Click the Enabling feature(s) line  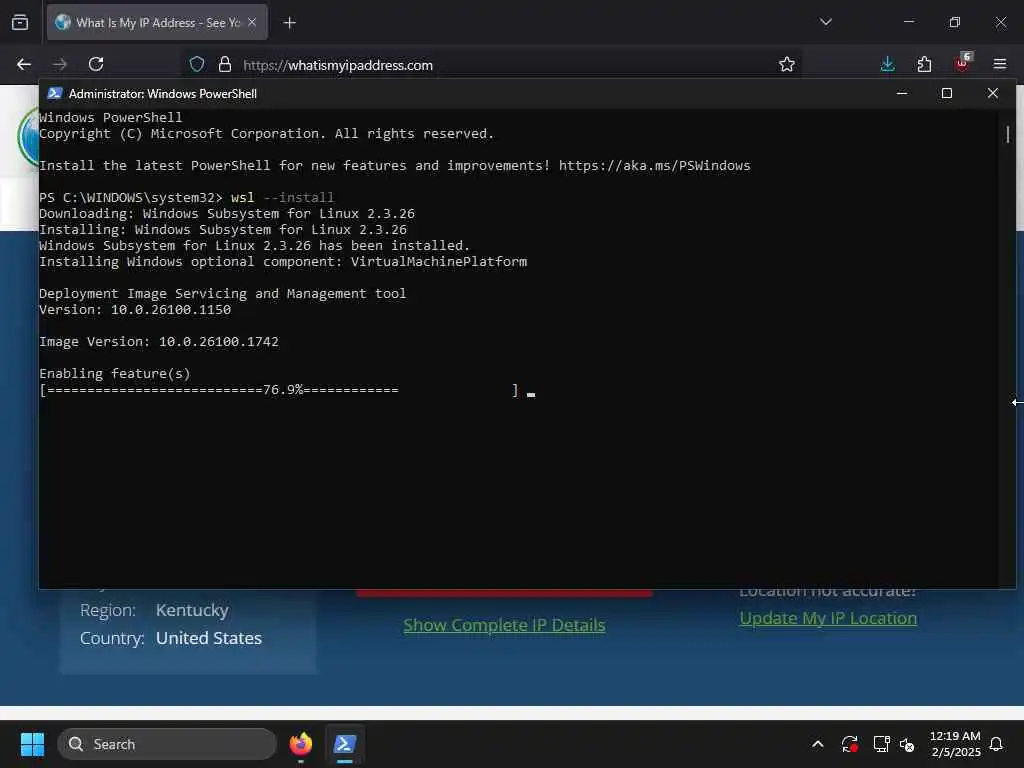(115, 374)
